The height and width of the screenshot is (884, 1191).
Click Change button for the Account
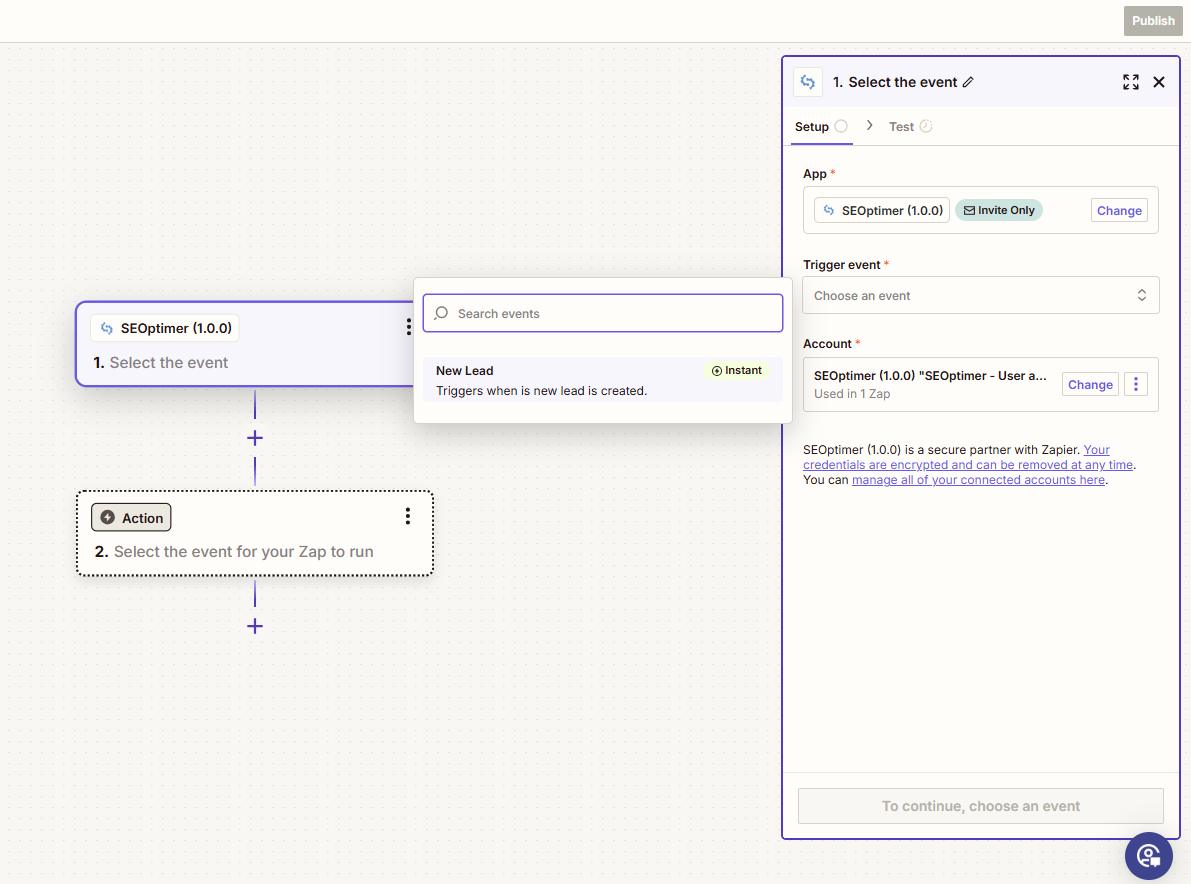coord(1089,384)
